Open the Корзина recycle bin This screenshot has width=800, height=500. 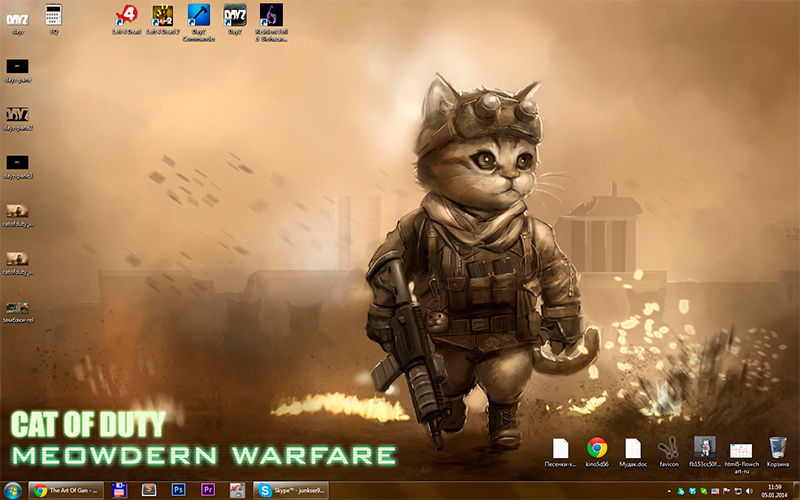tap(778, 452)
